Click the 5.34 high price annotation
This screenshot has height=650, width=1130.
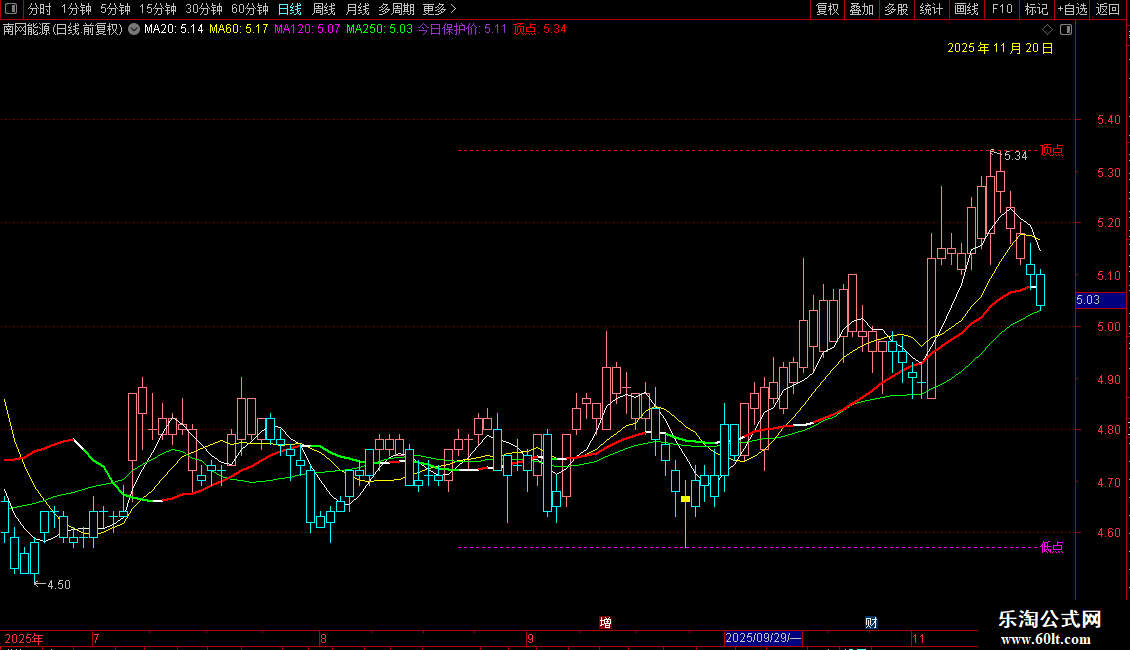pos(1015,156)
